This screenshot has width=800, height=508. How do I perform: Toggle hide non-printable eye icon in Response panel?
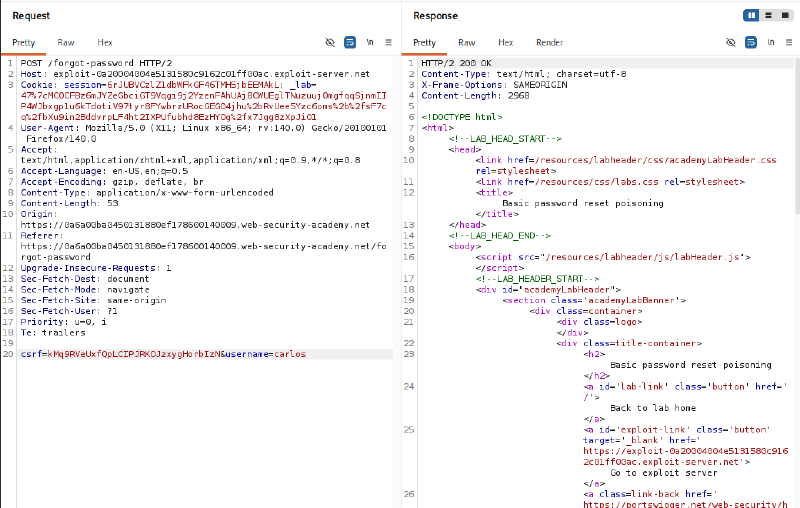coord(731,42)
